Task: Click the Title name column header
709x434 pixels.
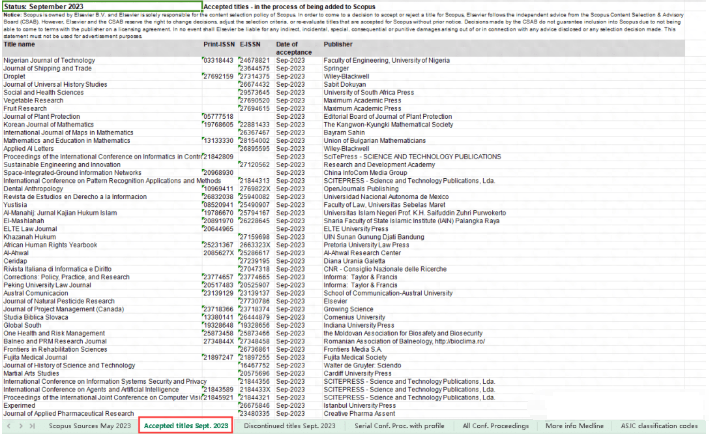Action: (19, 44)
